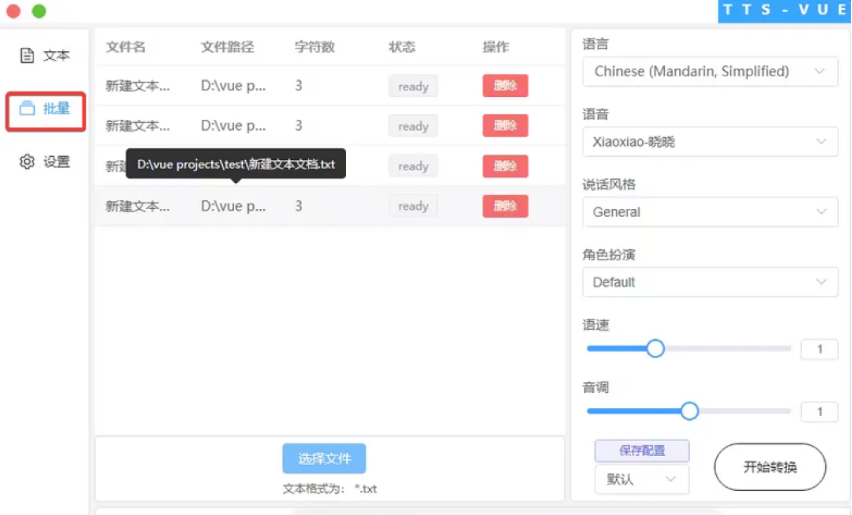Screen dimensions: 852x515
Task: Click the 语速 speed slider handle
Action: click(655, 349)
